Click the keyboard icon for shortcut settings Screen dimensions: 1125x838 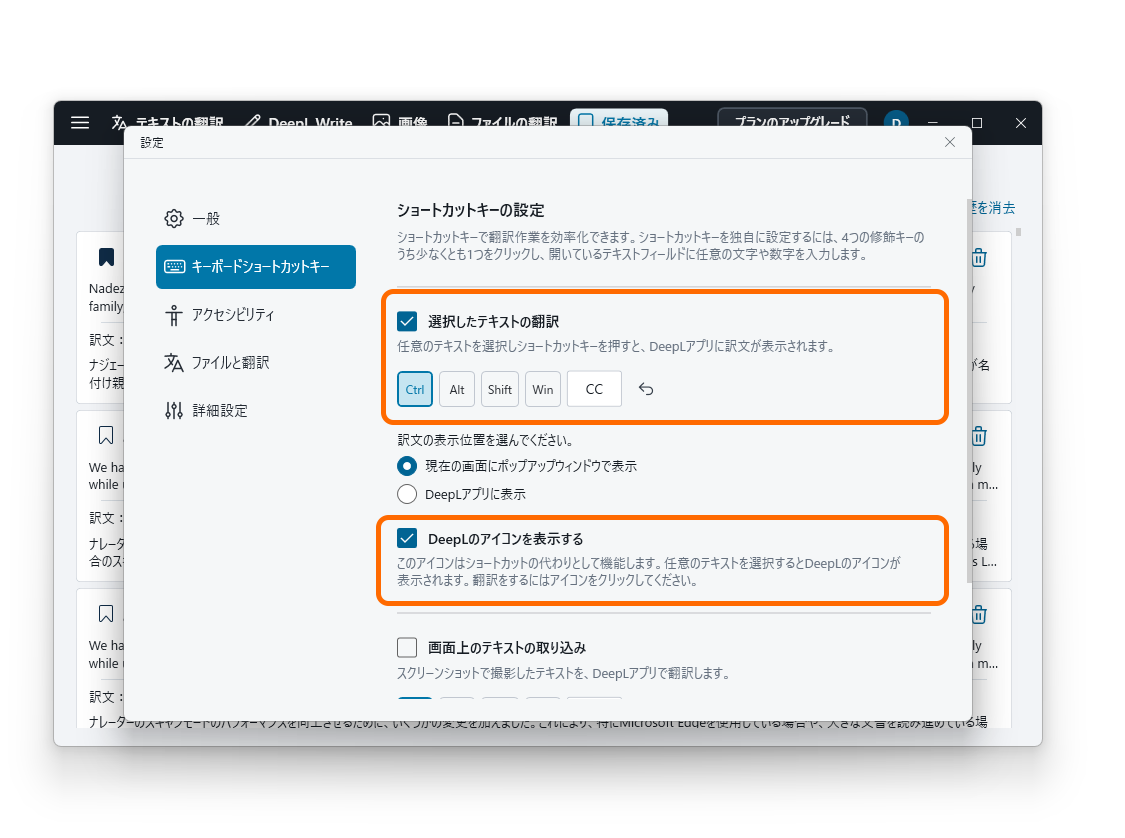pyautogui.click(x=172, y=267)
